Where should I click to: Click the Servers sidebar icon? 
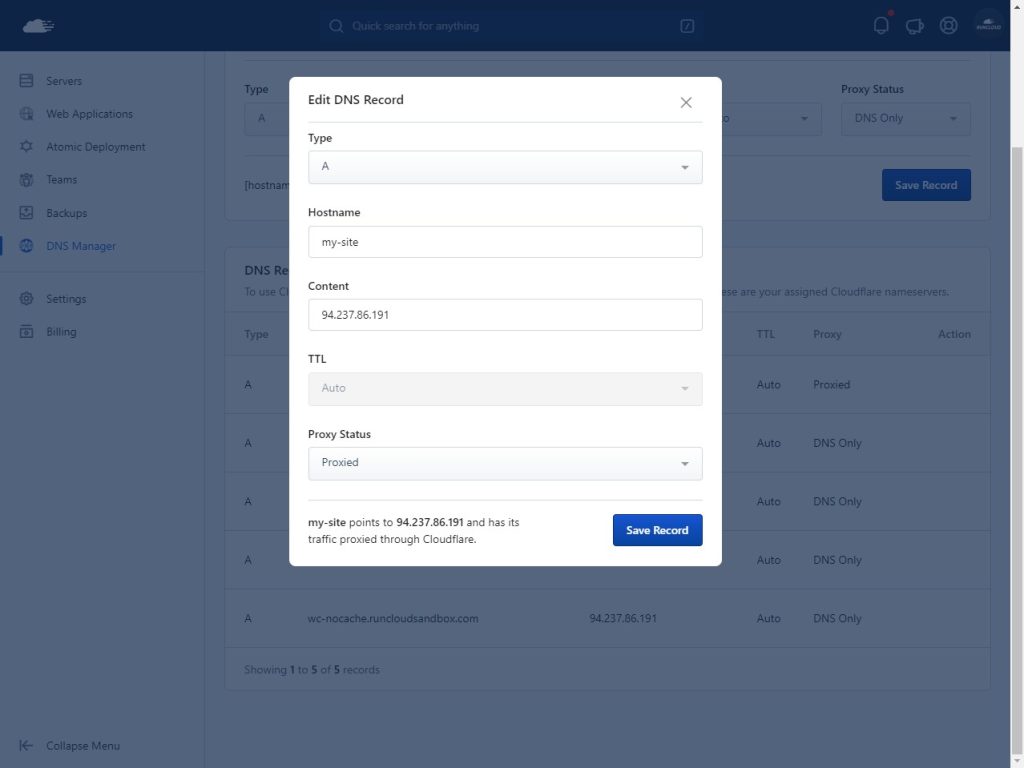pyautogui.click(x=27, y=81)
